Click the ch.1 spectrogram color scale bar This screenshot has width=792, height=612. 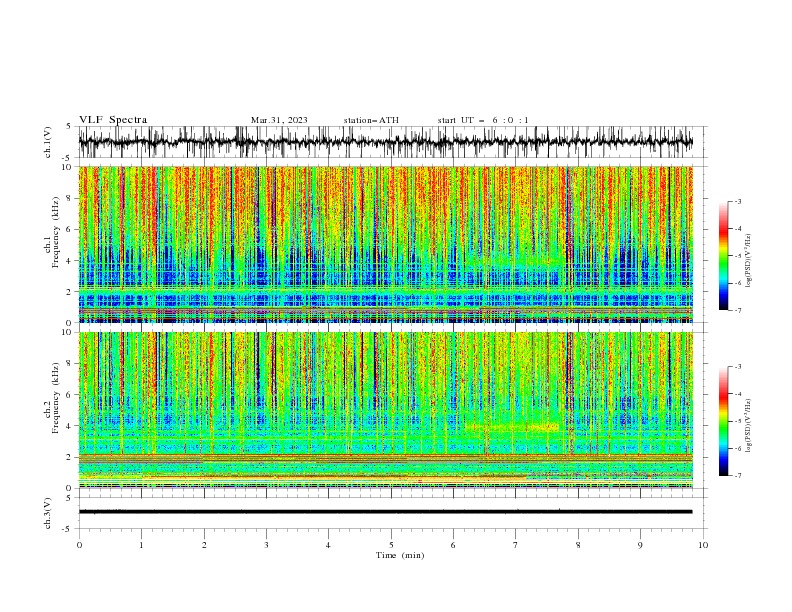tap(723, 256)
